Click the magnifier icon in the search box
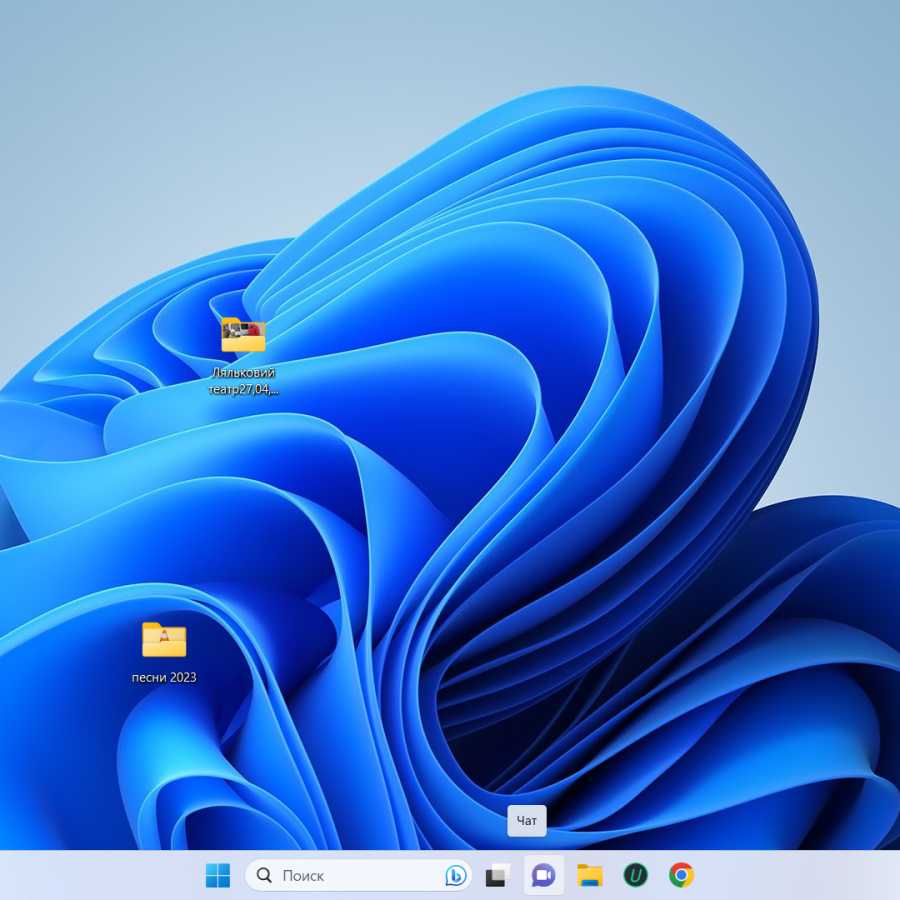Screen dimensions: 900x900 coord(264,875)
